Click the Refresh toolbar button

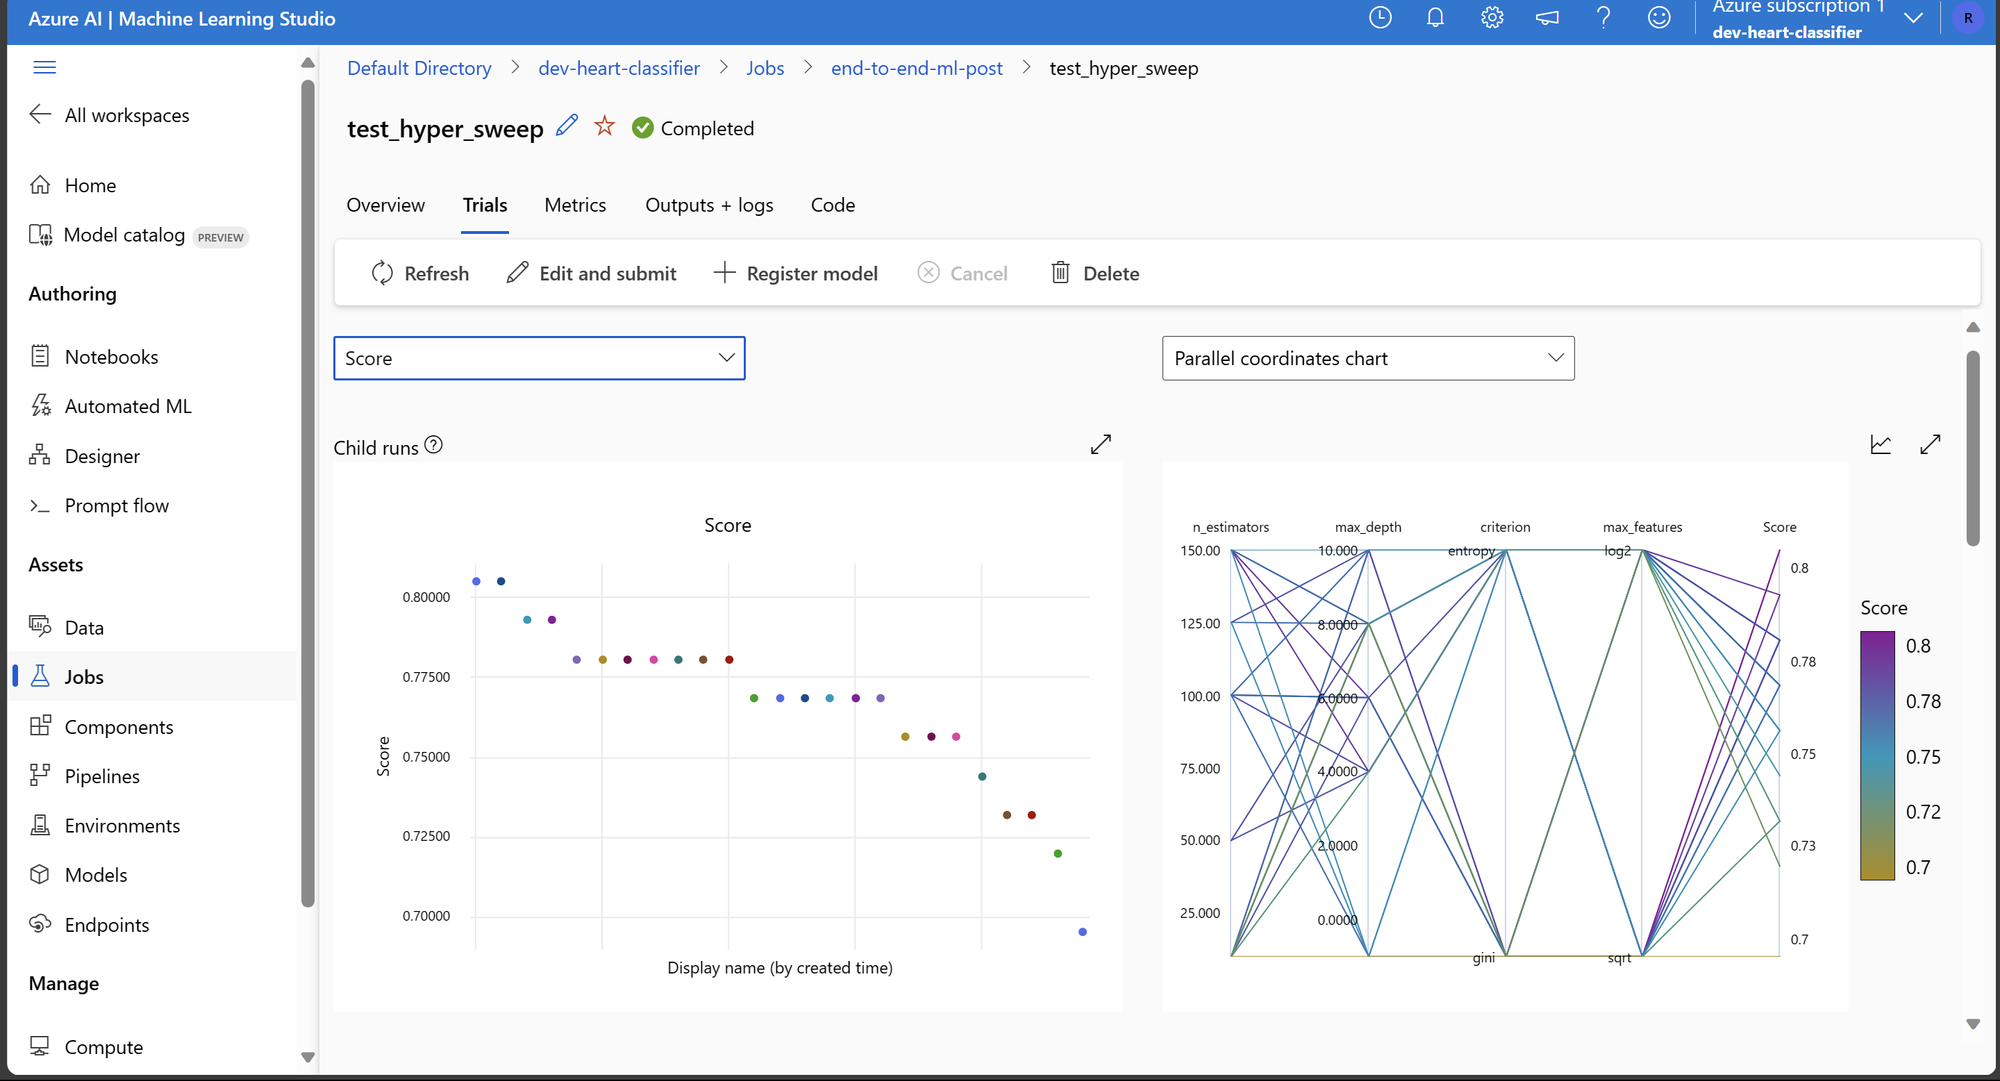[x=420, y=273]
